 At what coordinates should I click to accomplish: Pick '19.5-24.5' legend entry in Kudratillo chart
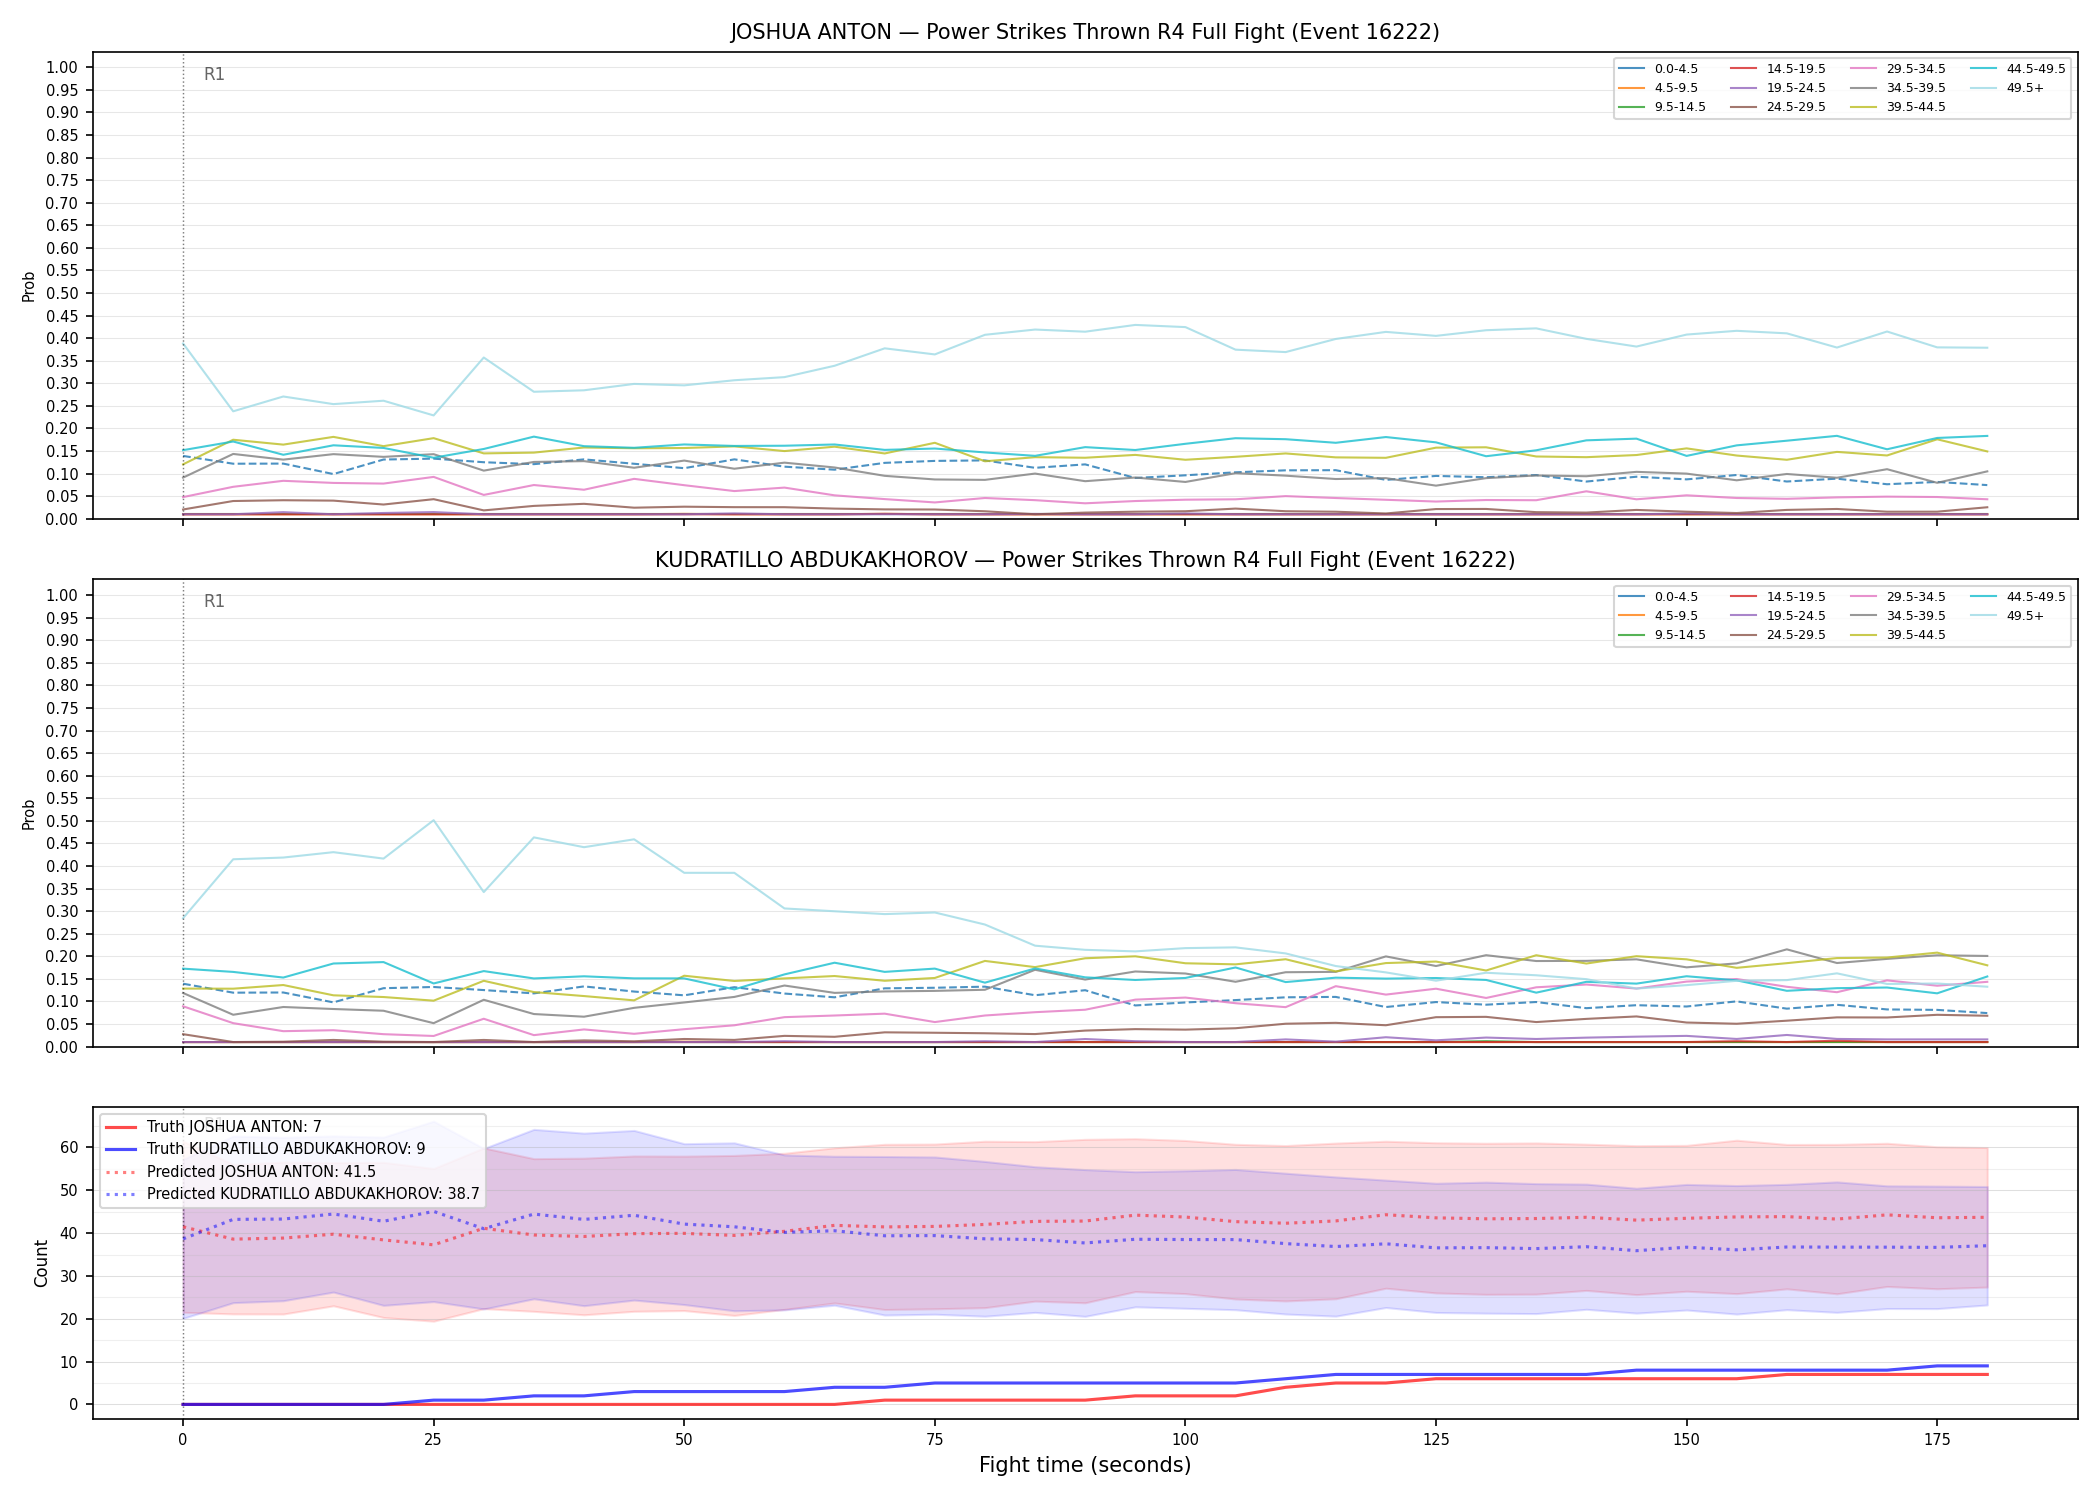1779,616
